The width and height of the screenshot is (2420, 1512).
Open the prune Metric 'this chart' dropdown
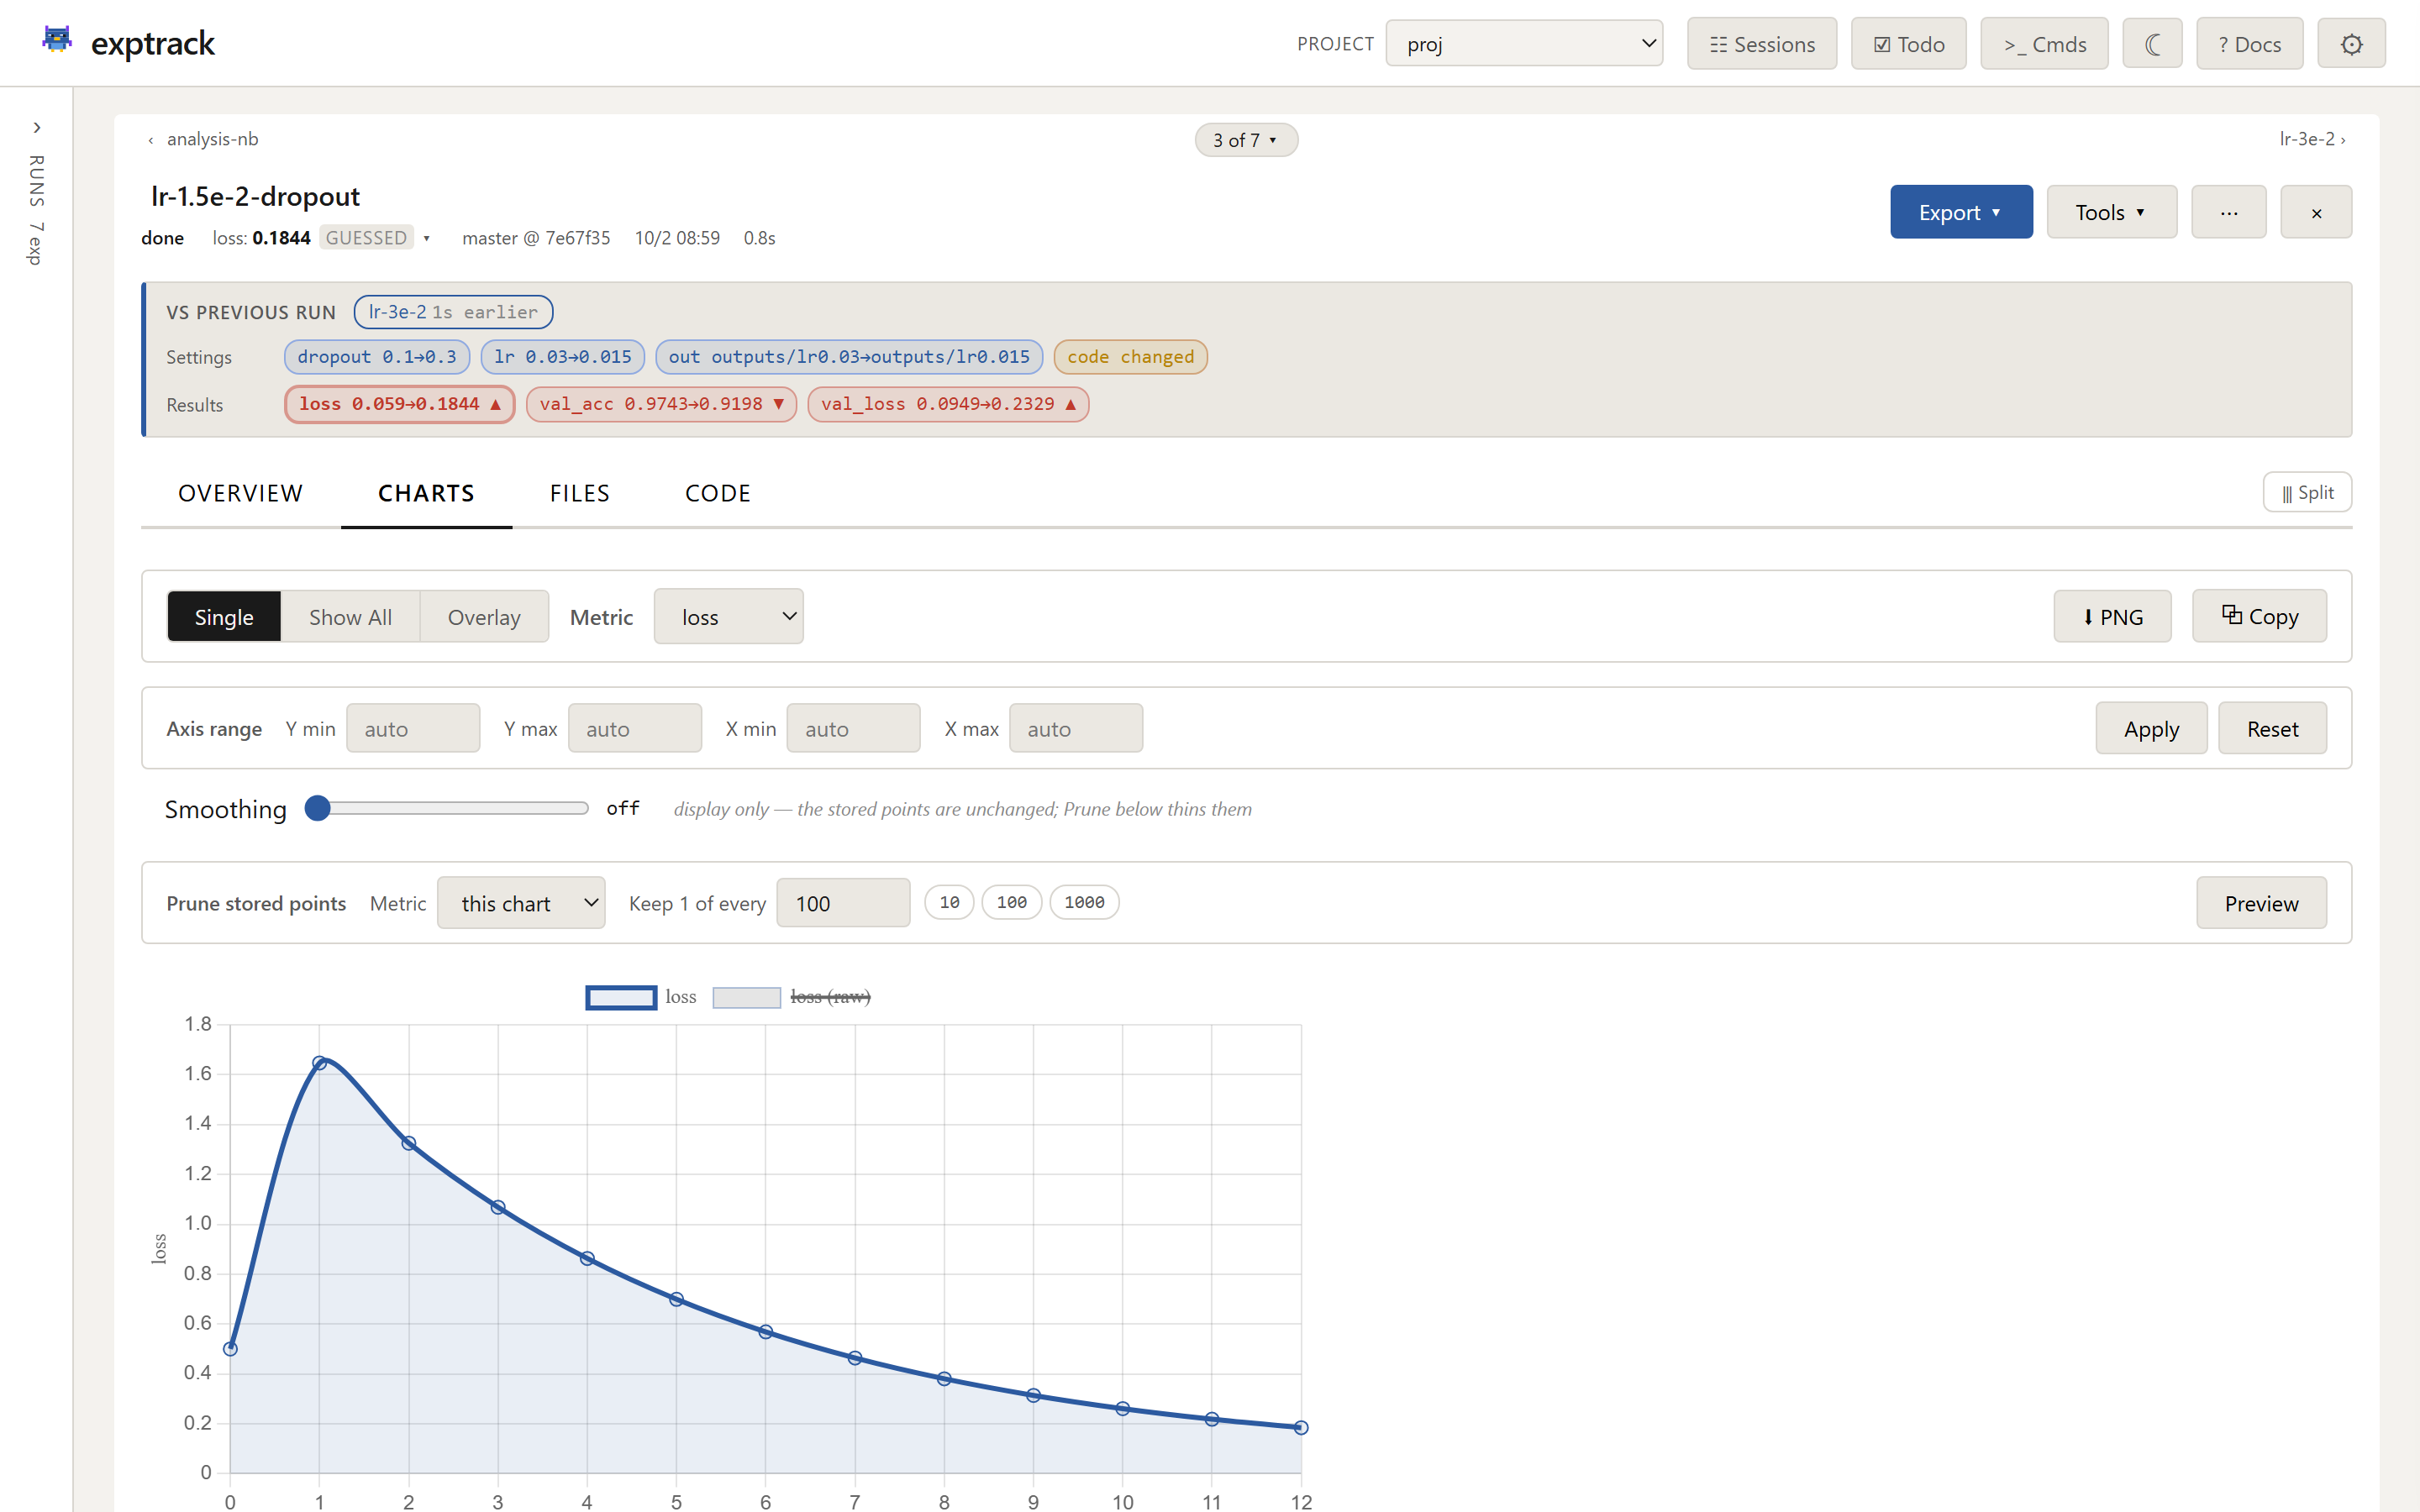point(521,903)
